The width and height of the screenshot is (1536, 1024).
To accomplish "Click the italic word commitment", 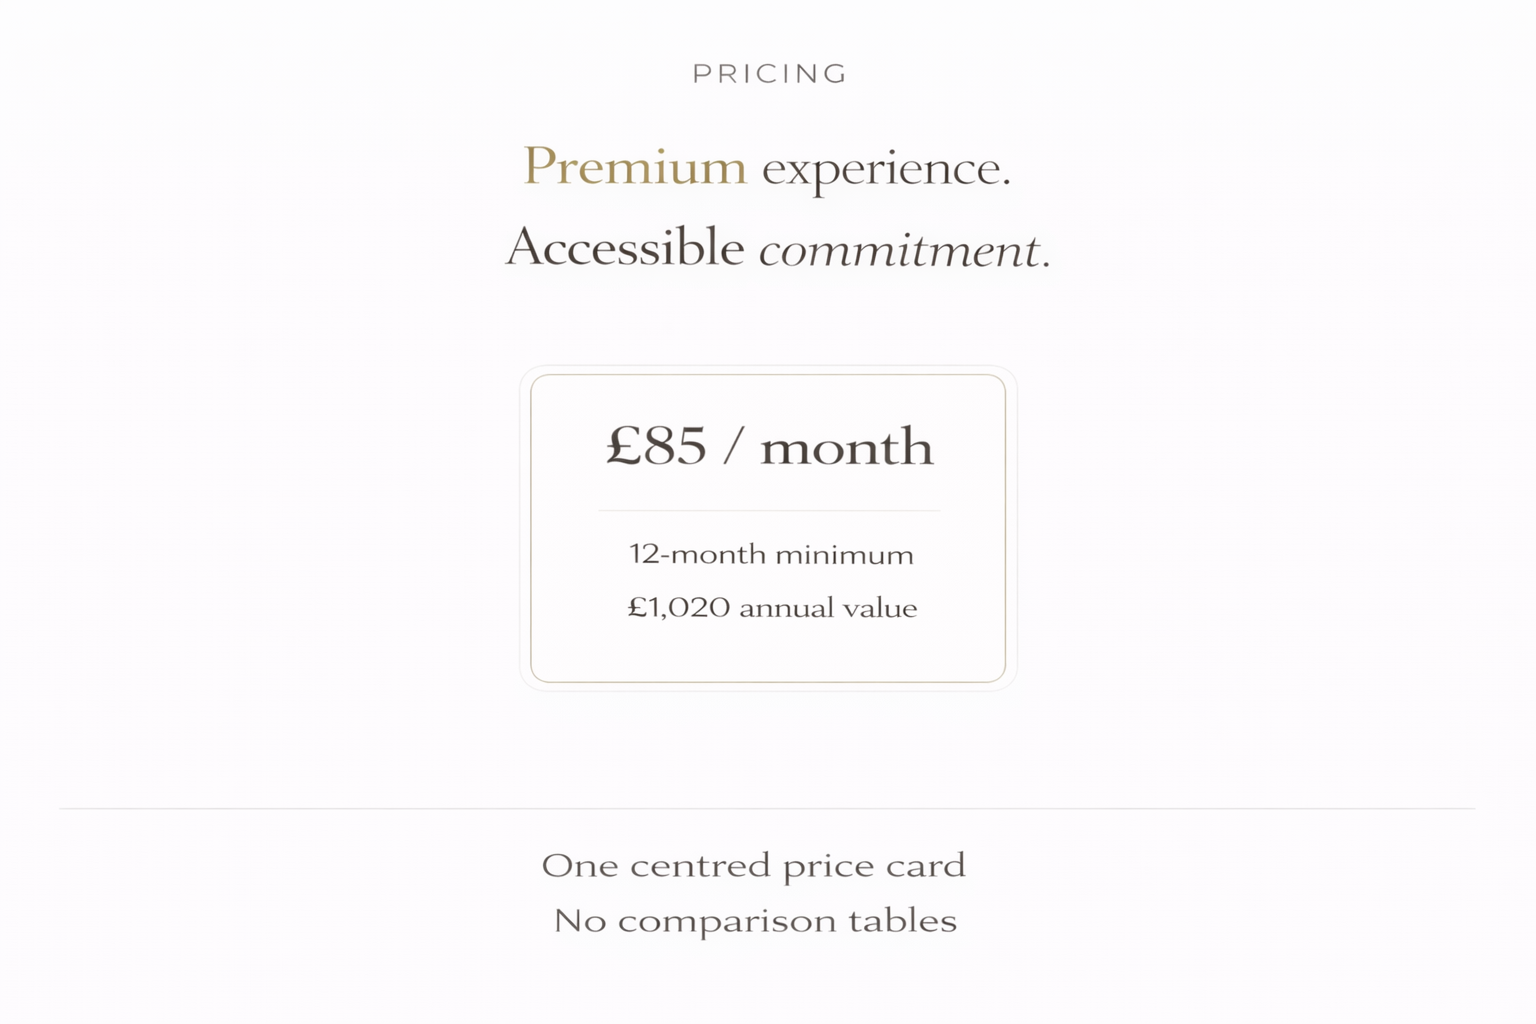I will (900, 249).
